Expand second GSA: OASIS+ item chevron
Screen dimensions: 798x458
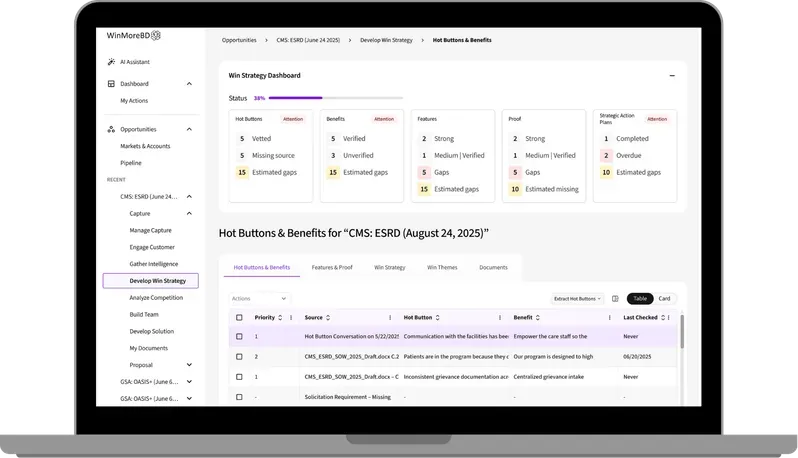click(x=189, y=398)
